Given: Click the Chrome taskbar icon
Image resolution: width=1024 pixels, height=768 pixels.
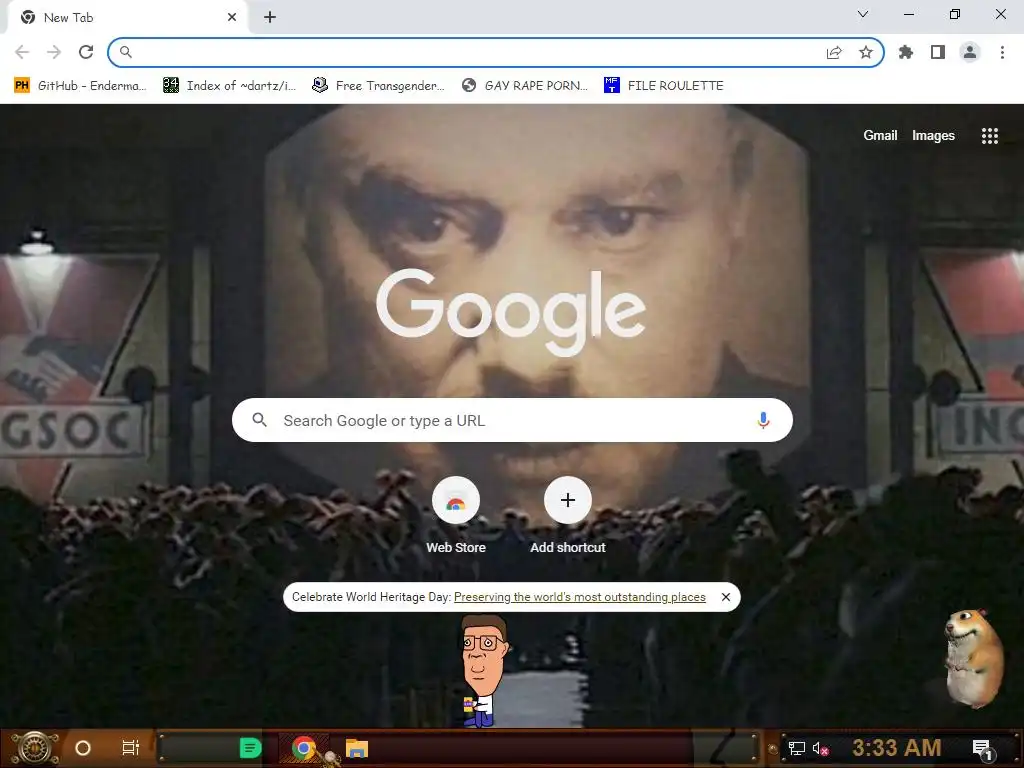Looking at the screenshot, I should pyautogui.click(x=304, y=748).
